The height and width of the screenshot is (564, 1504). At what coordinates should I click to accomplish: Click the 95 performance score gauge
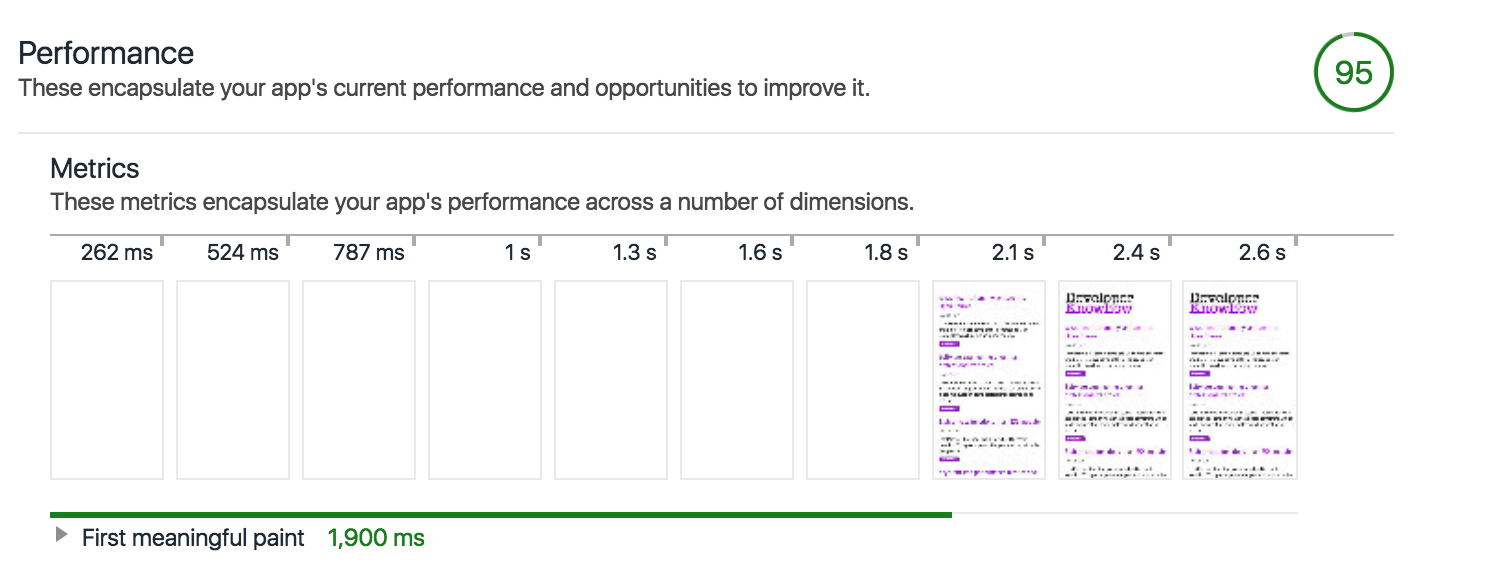click(1353, 72)
